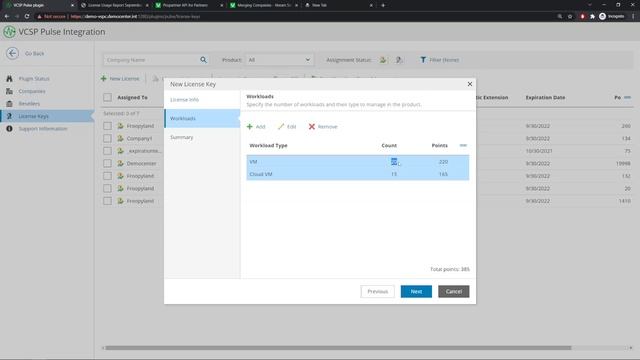This screenshot has height=360, width=640.
Task: Click the green plus New License icon
Action: click(x=103, y=78)
